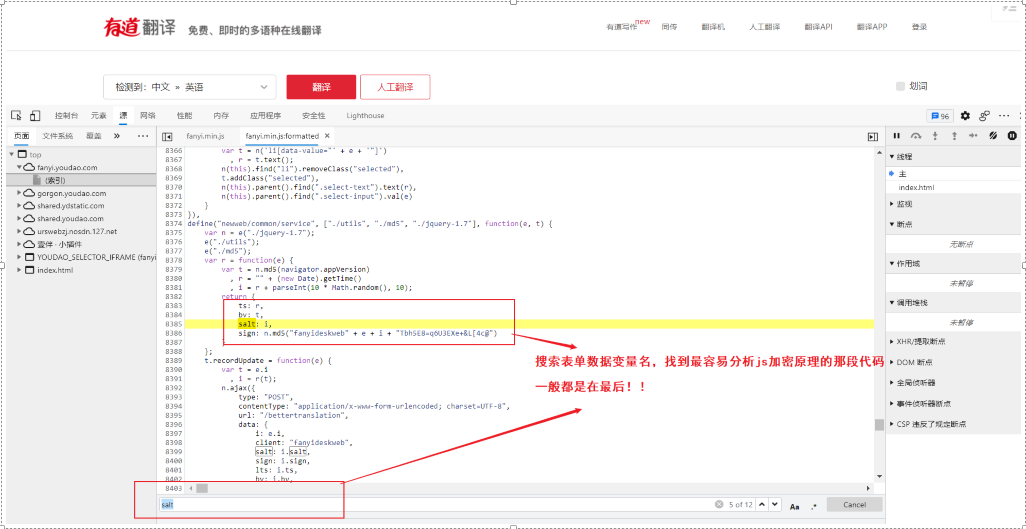Click the inspect element picker icon
This screenshot has height=529, width=1026.
tap(17, 115)
